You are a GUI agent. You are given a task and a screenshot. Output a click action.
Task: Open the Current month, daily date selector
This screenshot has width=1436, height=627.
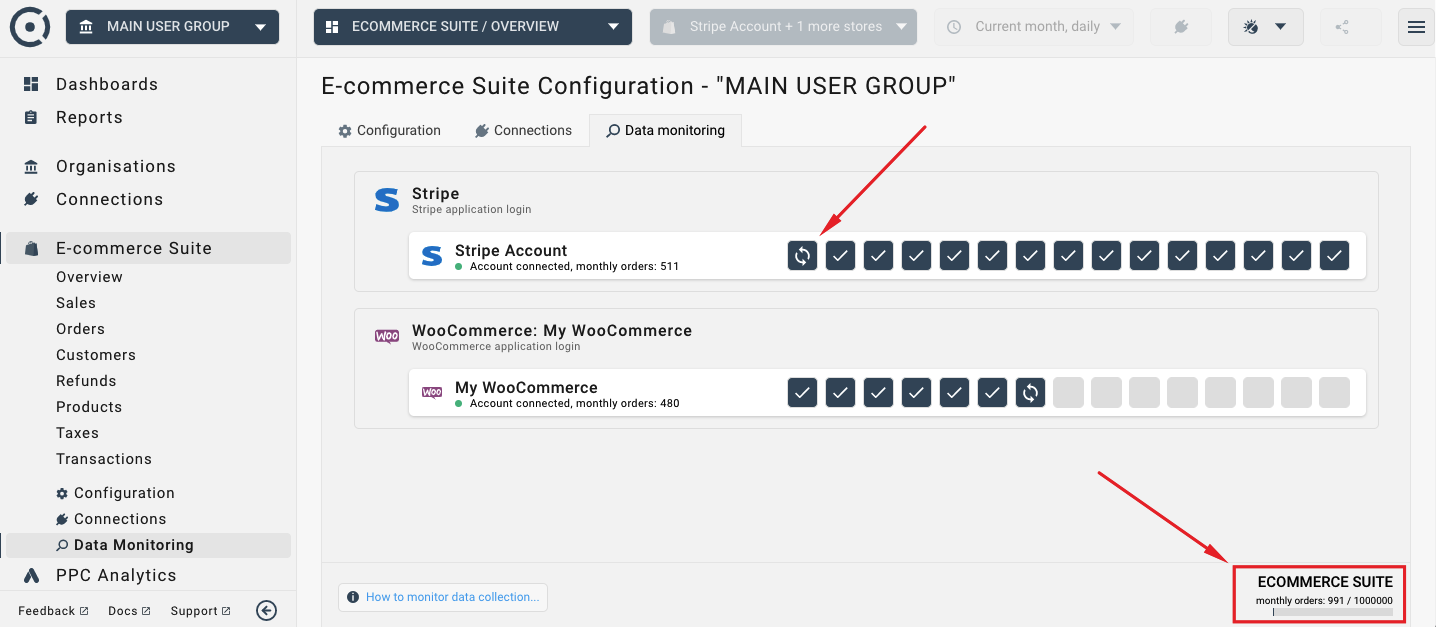[x=1034, y=27]
